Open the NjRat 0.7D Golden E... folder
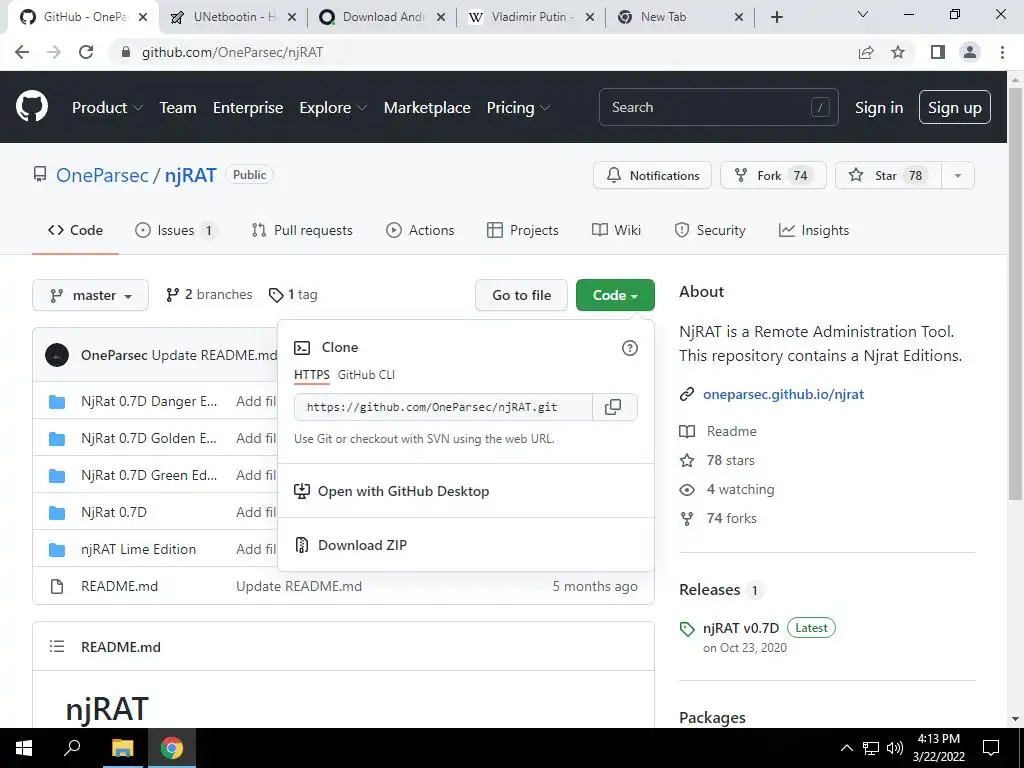Viewport: 1024px width, 768px height. 148,438
